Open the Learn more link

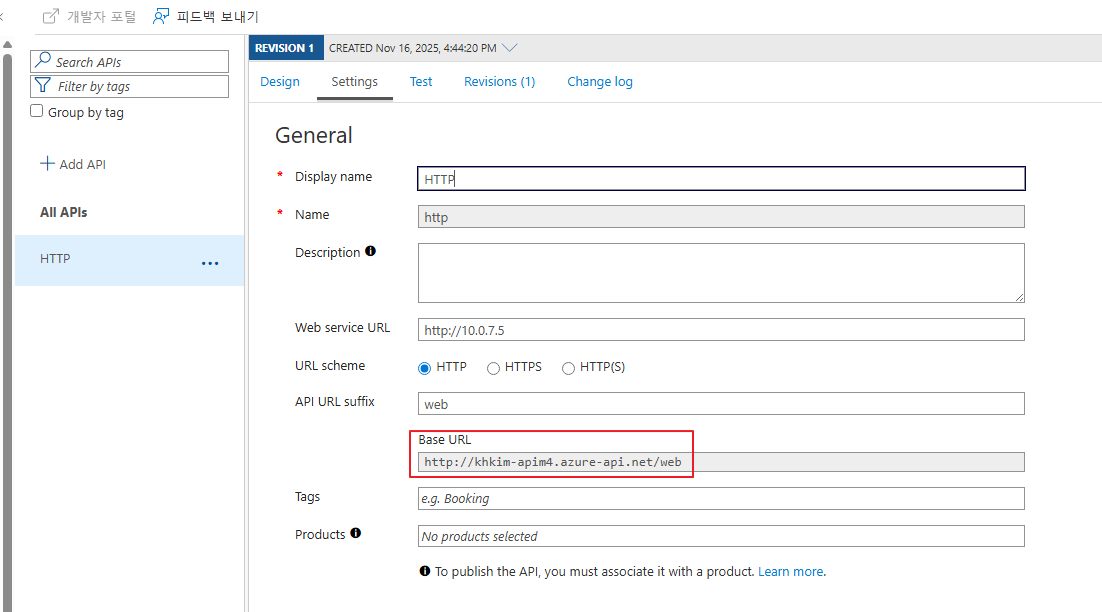pyautogui.click(x=791, y=571)
